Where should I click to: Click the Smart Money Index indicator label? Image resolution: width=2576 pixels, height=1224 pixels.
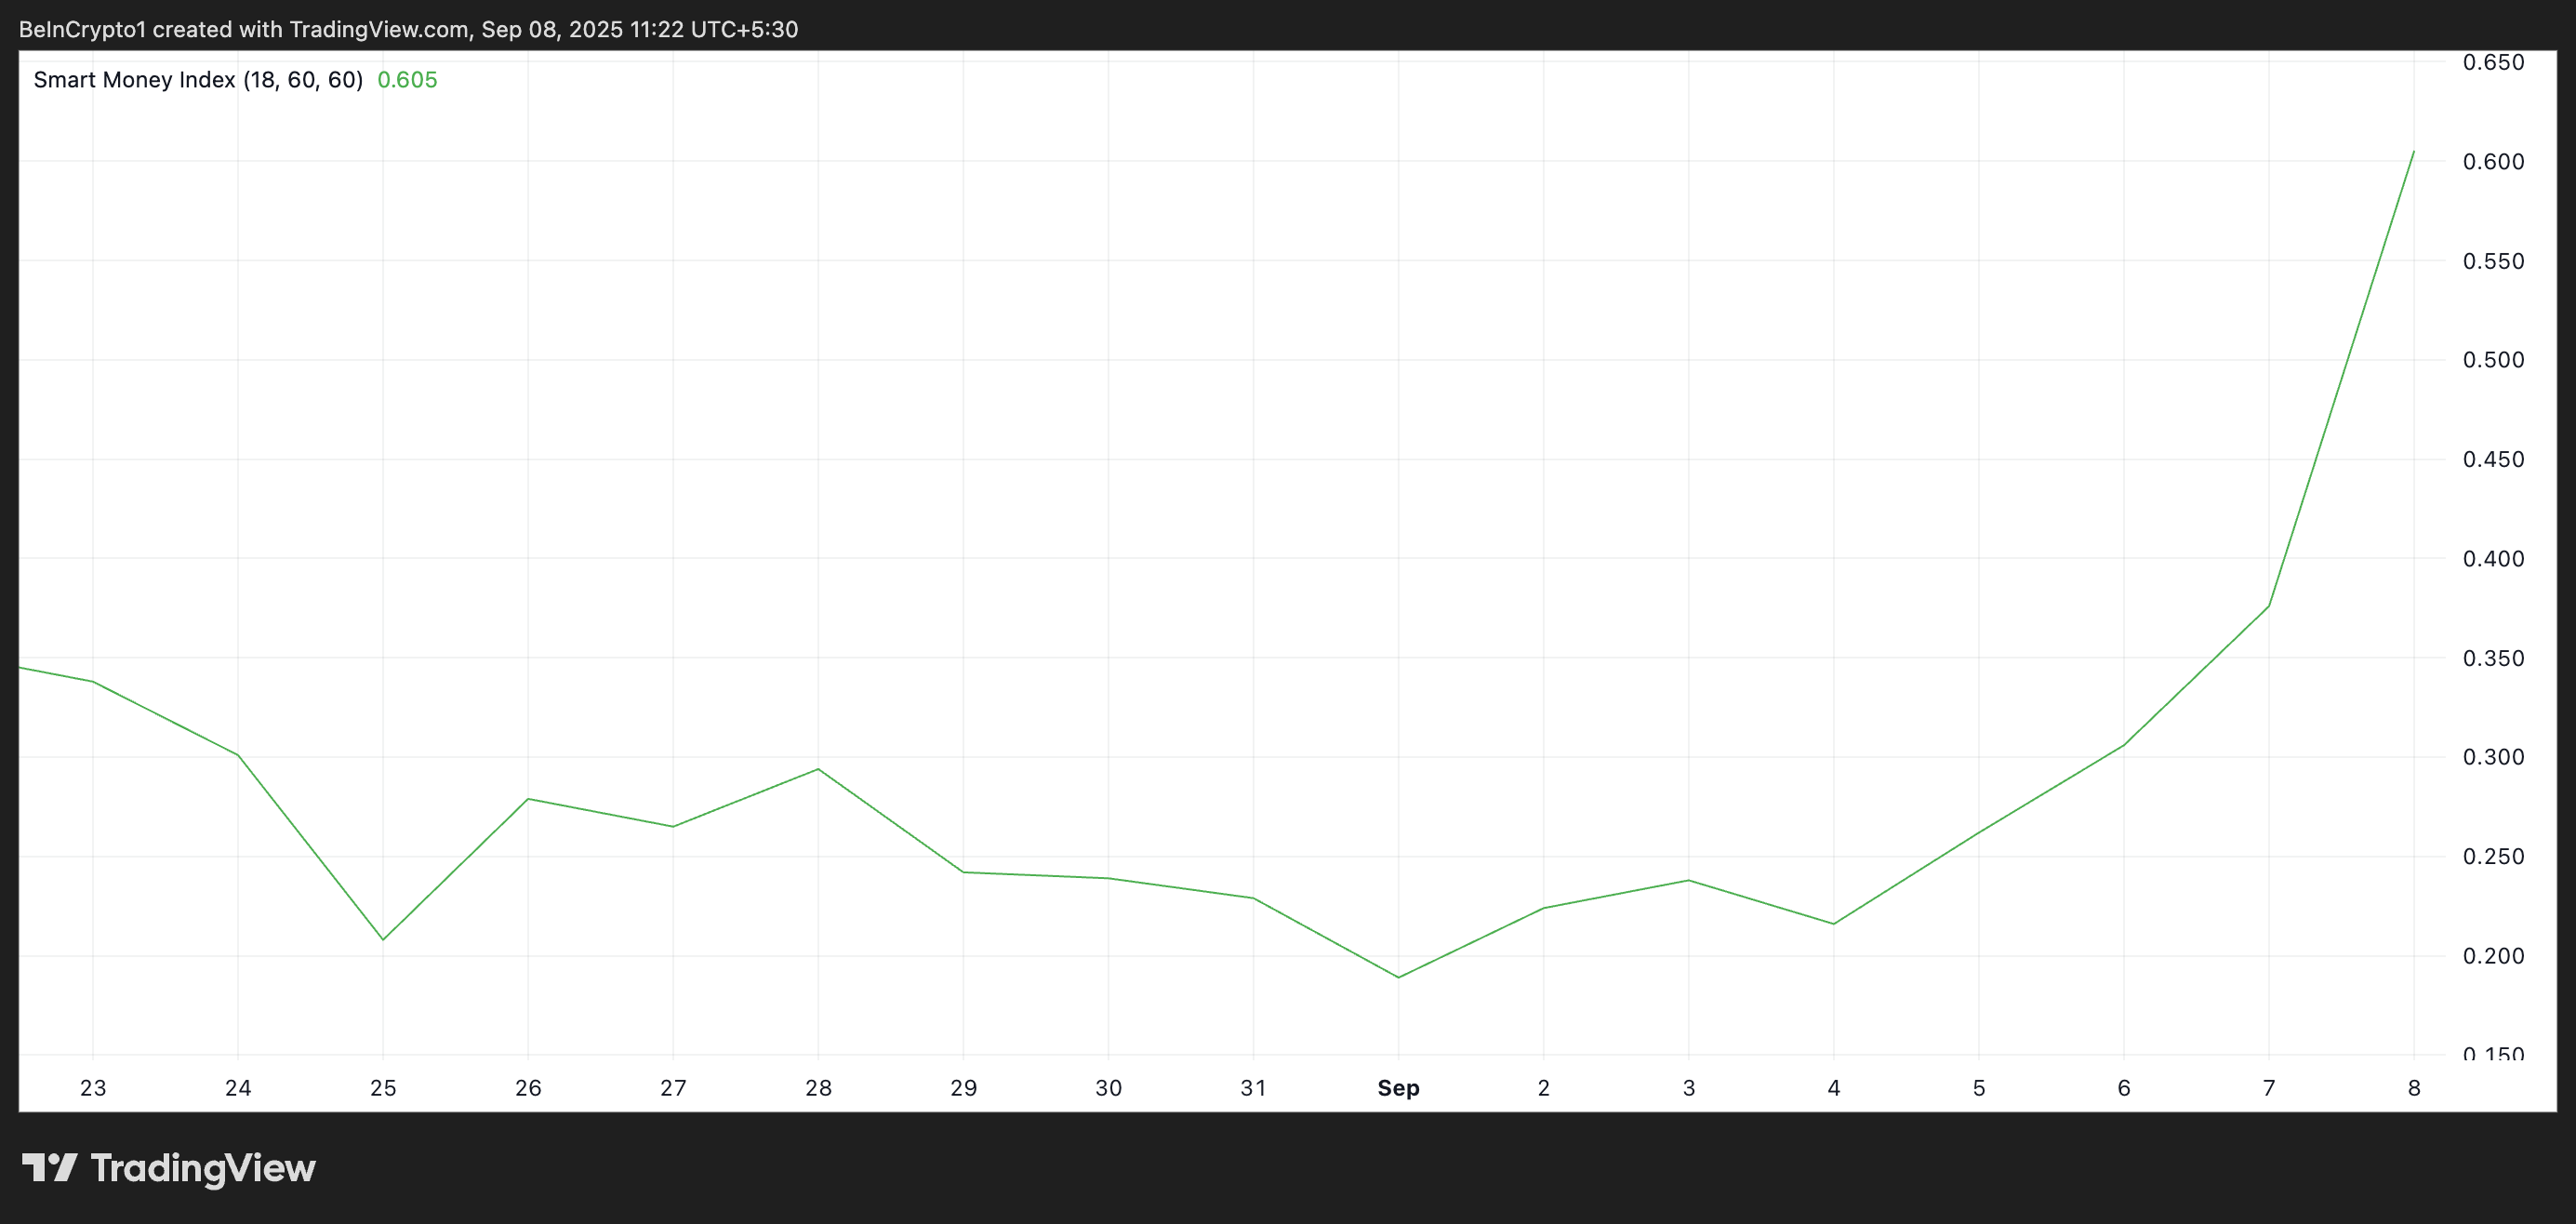(x=198, y=80)
